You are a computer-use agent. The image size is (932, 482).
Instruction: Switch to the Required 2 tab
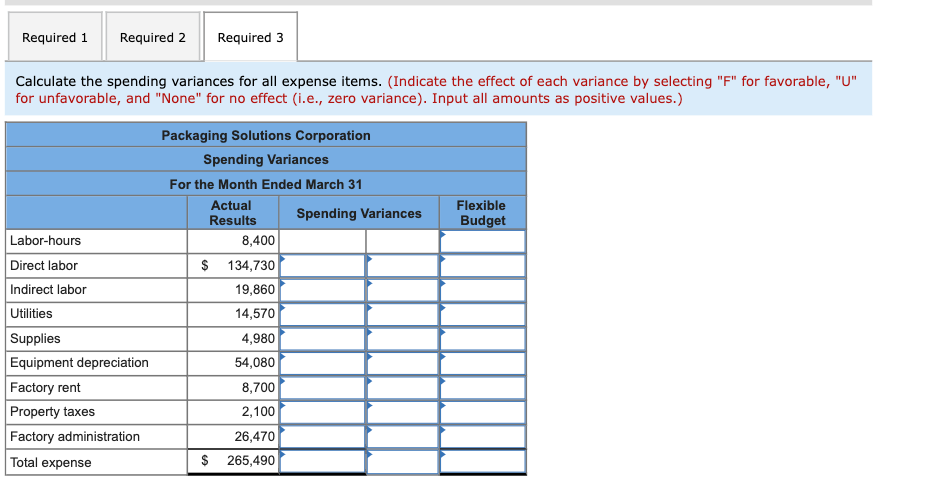coord(153,37)
